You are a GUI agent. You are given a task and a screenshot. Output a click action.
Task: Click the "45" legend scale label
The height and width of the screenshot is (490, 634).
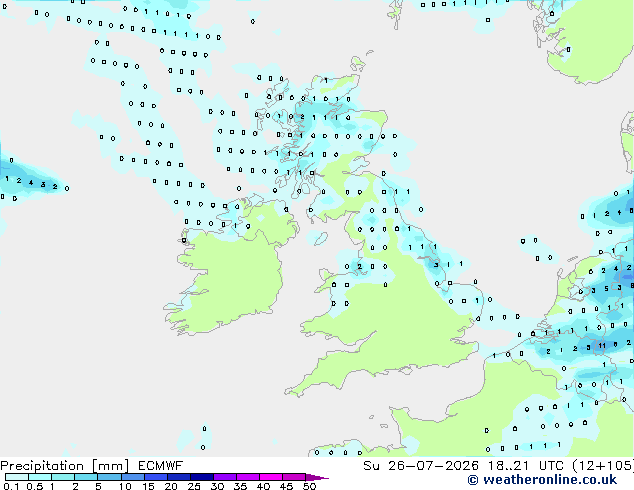[286, 486]
